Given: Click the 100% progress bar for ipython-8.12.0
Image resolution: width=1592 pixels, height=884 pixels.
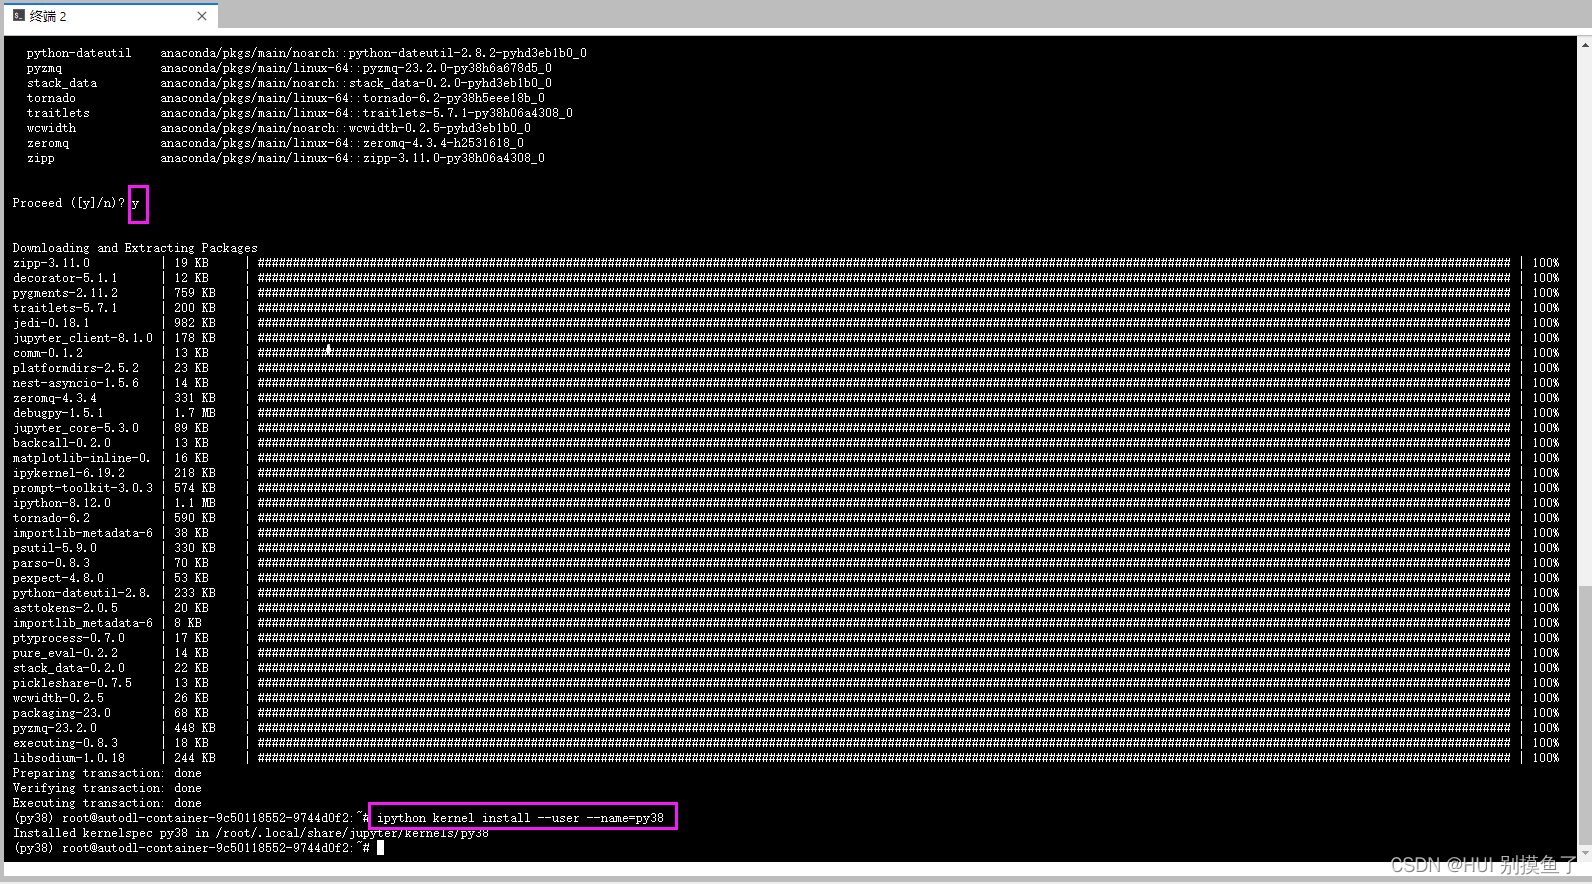Looking at the screenshot, I should [x=884, y=503].
